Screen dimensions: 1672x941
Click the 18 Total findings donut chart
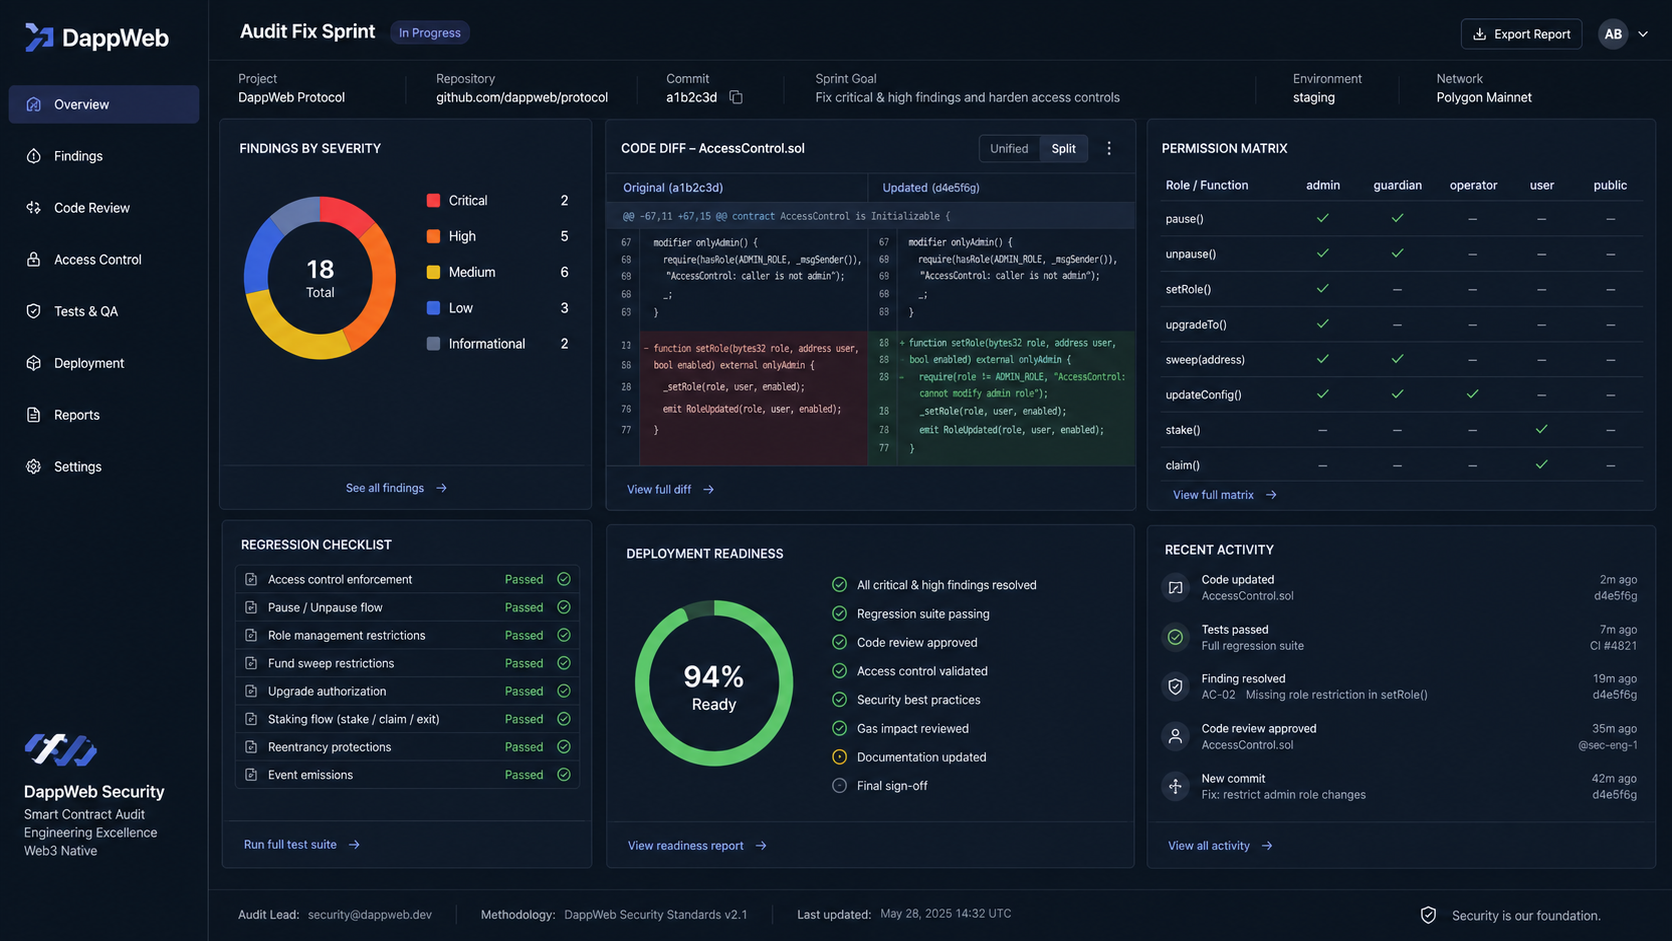[x=320, y=278]
